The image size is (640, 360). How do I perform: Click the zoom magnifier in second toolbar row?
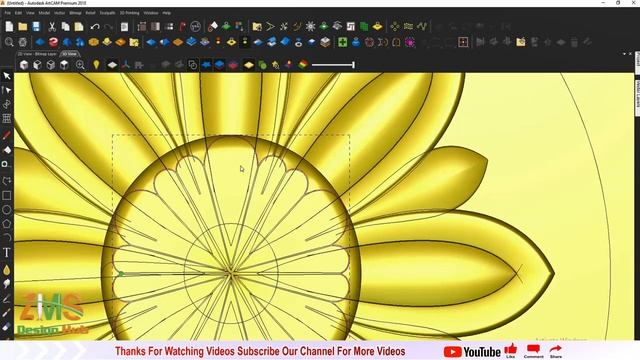point(9,42)
